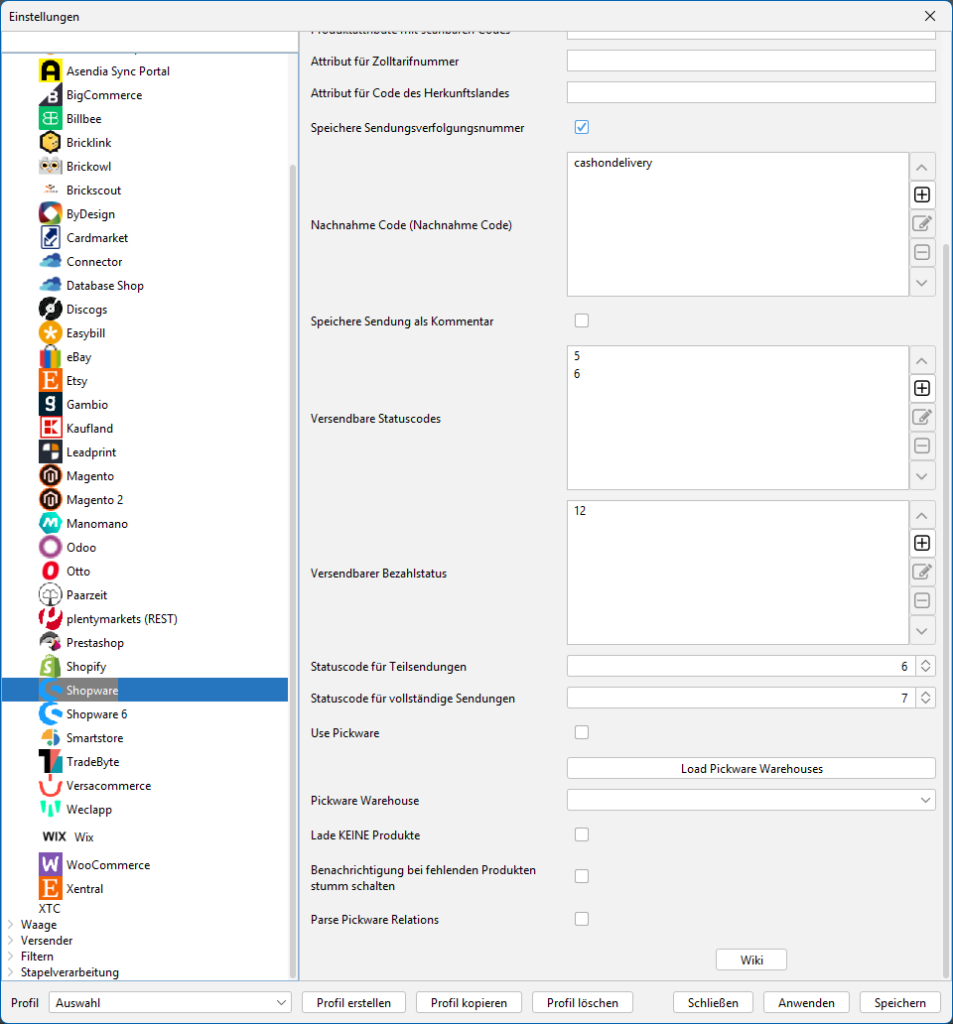
Task: Select the eBay icon in the sidebar
Action: 50,357
